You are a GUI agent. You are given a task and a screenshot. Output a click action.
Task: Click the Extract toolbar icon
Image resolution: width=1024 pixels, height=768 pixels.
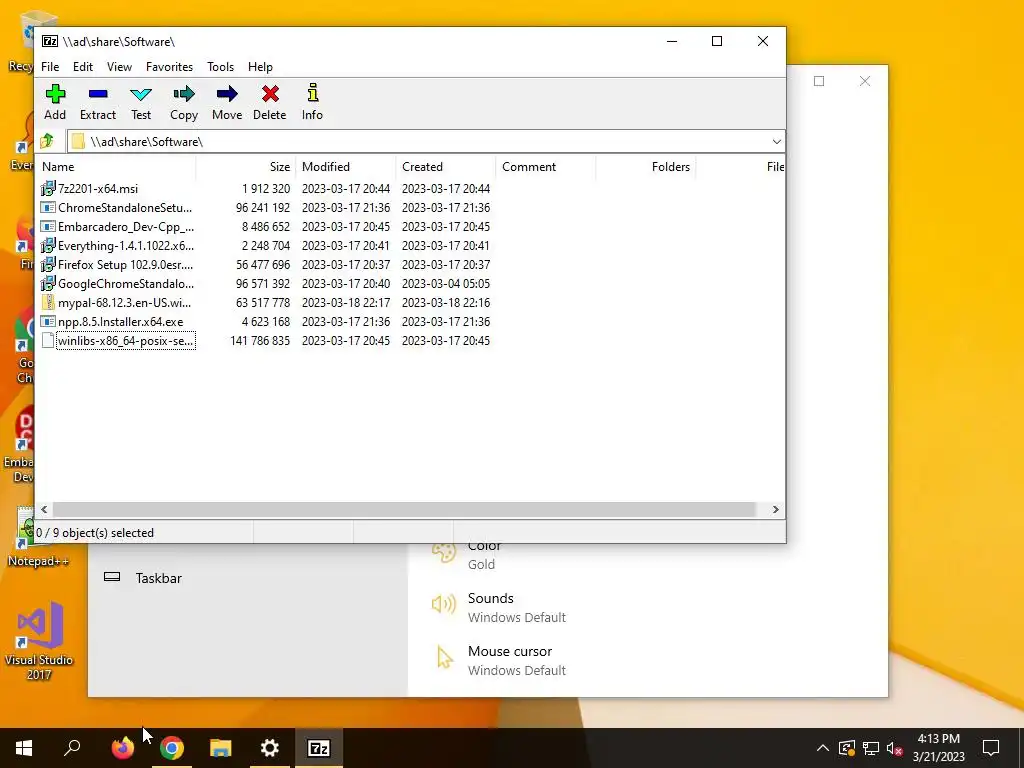pos(98,103)
